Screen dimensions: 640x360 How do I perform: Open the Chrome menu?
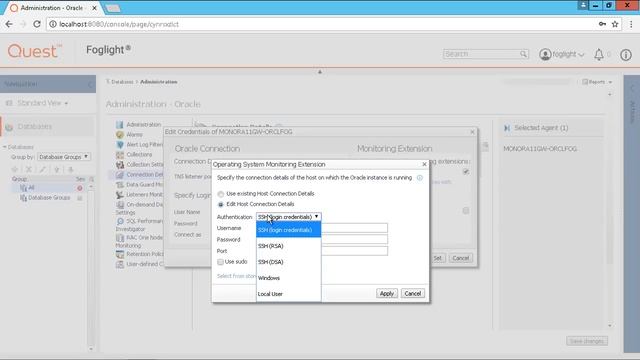pyautogui.click(x=631, y=24)
